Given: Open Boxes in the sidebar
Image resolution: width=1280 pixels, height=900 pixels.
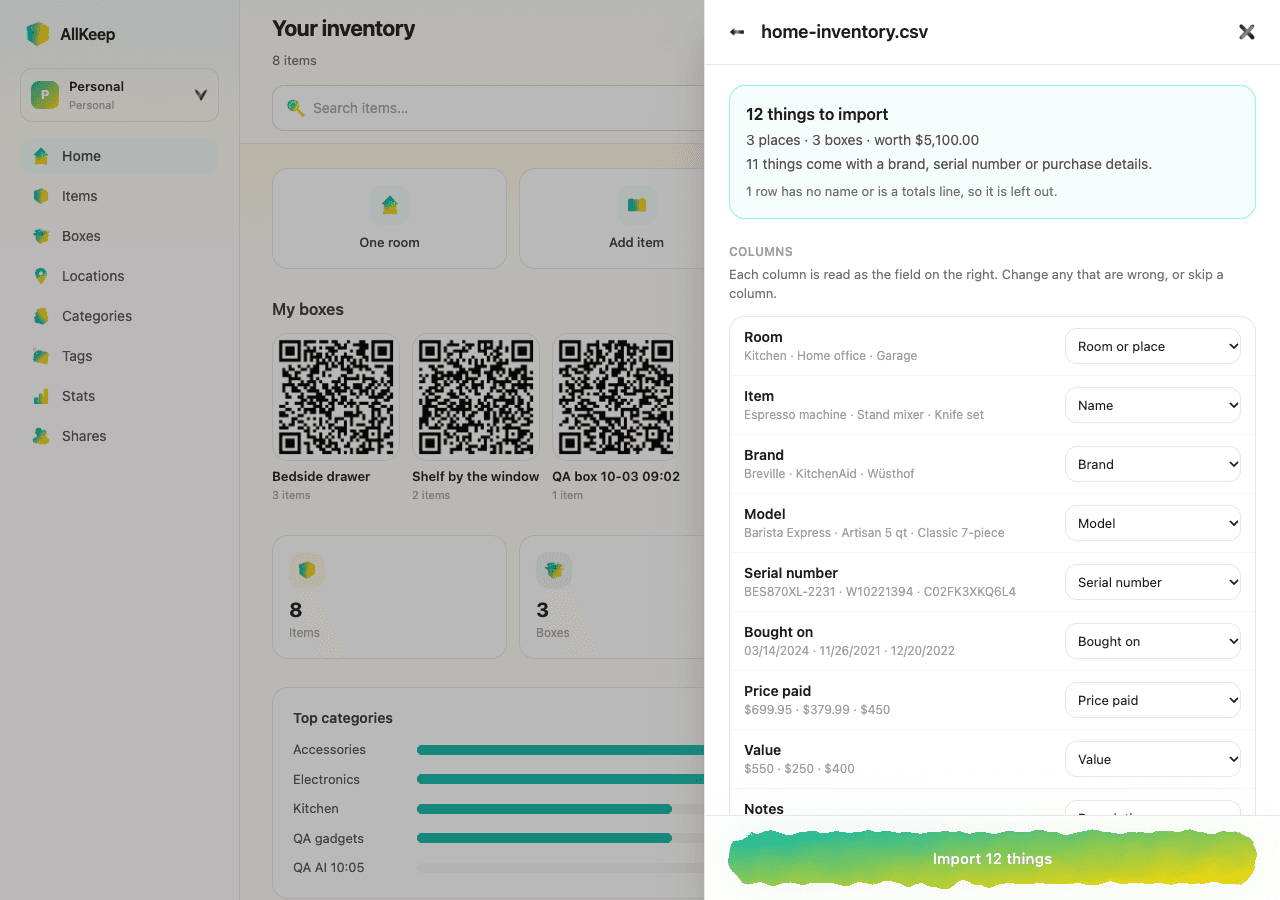Looking at the screenshot, I should pyautogui.click(x=119, y=236).
